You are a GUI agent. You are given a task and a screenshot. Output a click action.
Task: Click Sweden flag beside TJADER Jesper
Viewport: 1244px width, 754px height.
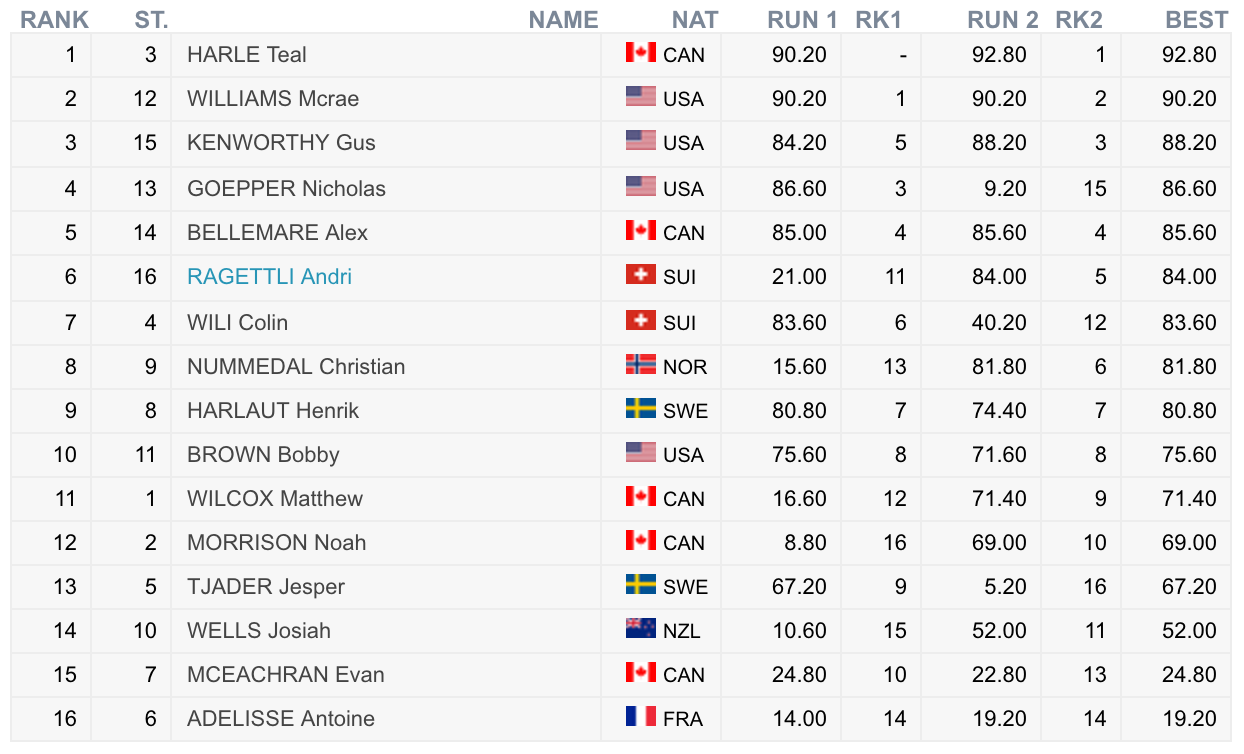click(641, 585)
